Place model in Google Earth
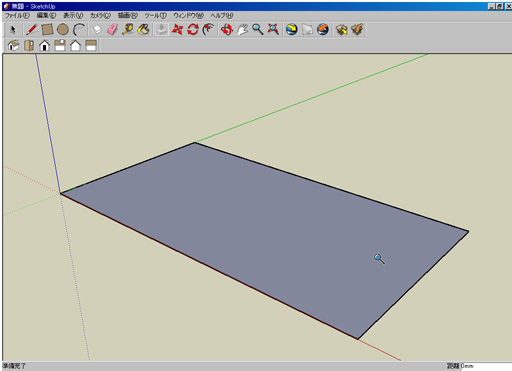 pyautogui.click(x=323, y=30)
